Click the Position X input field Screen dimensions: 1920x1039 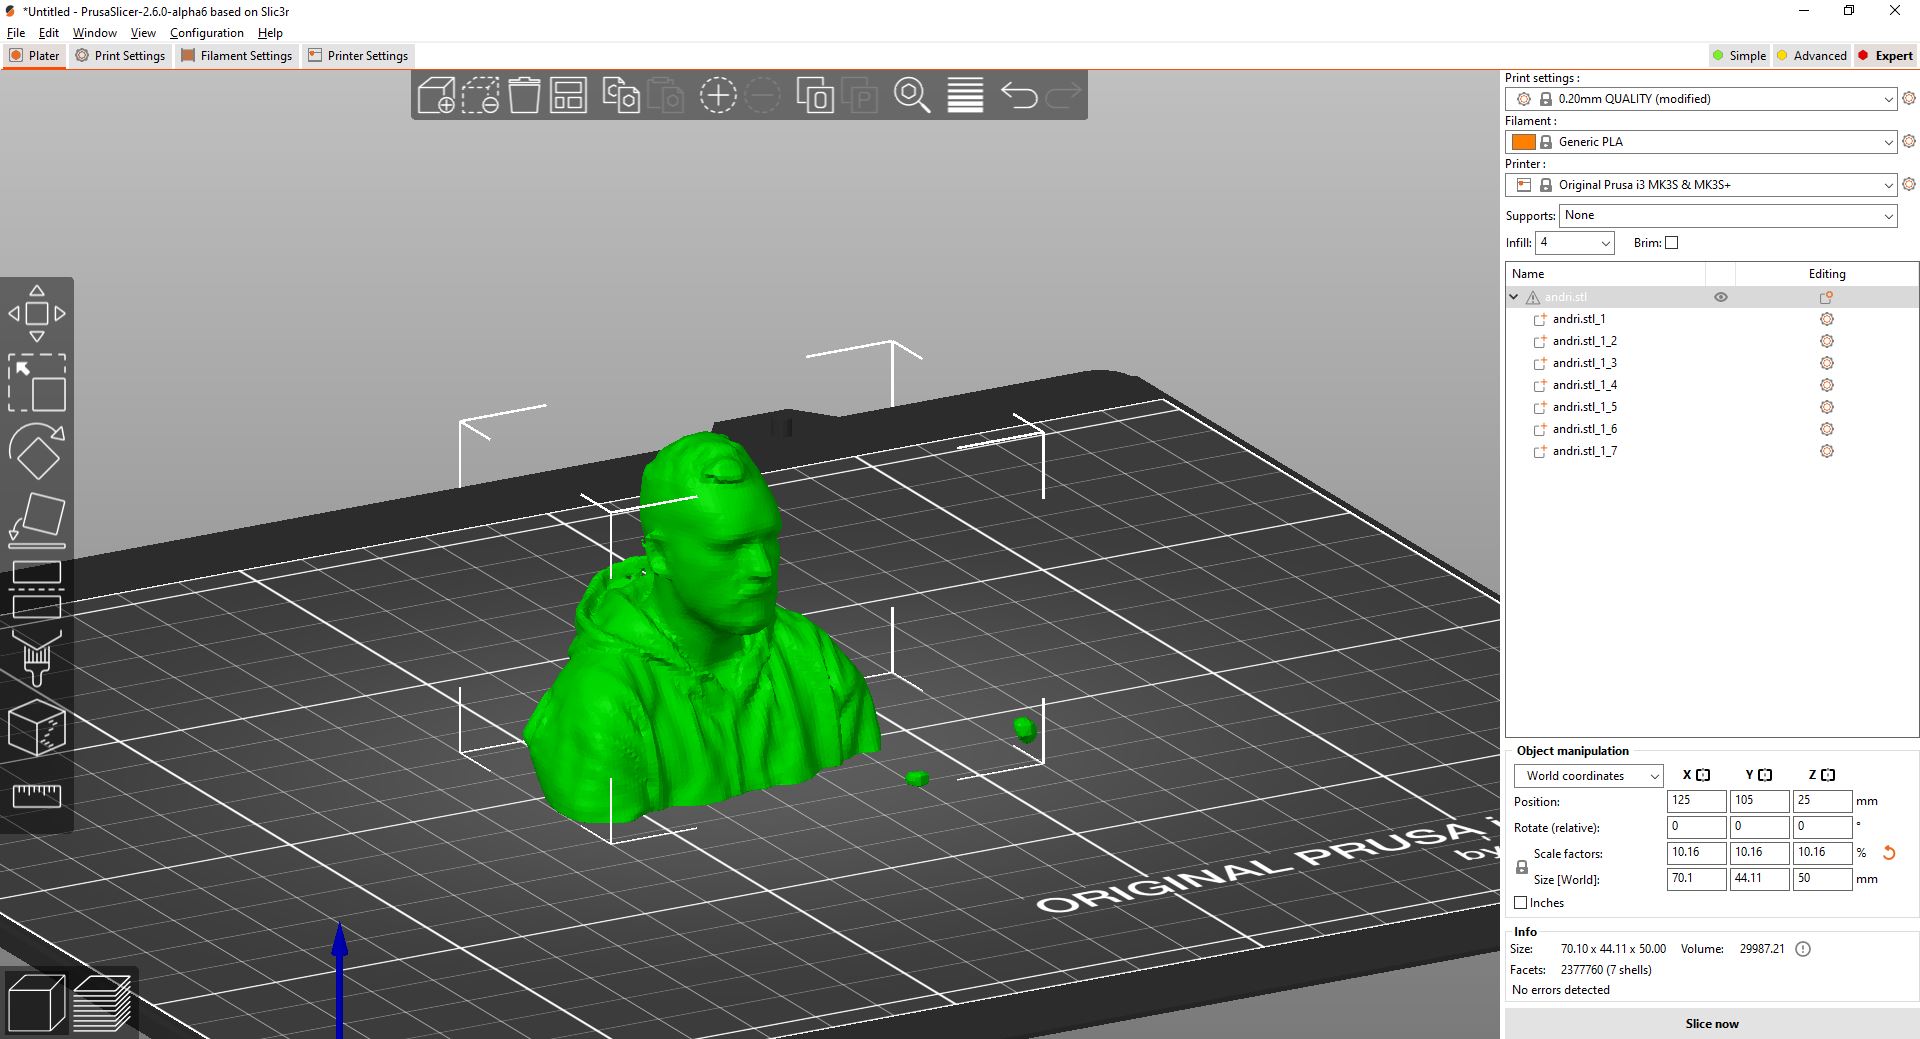1696,801
